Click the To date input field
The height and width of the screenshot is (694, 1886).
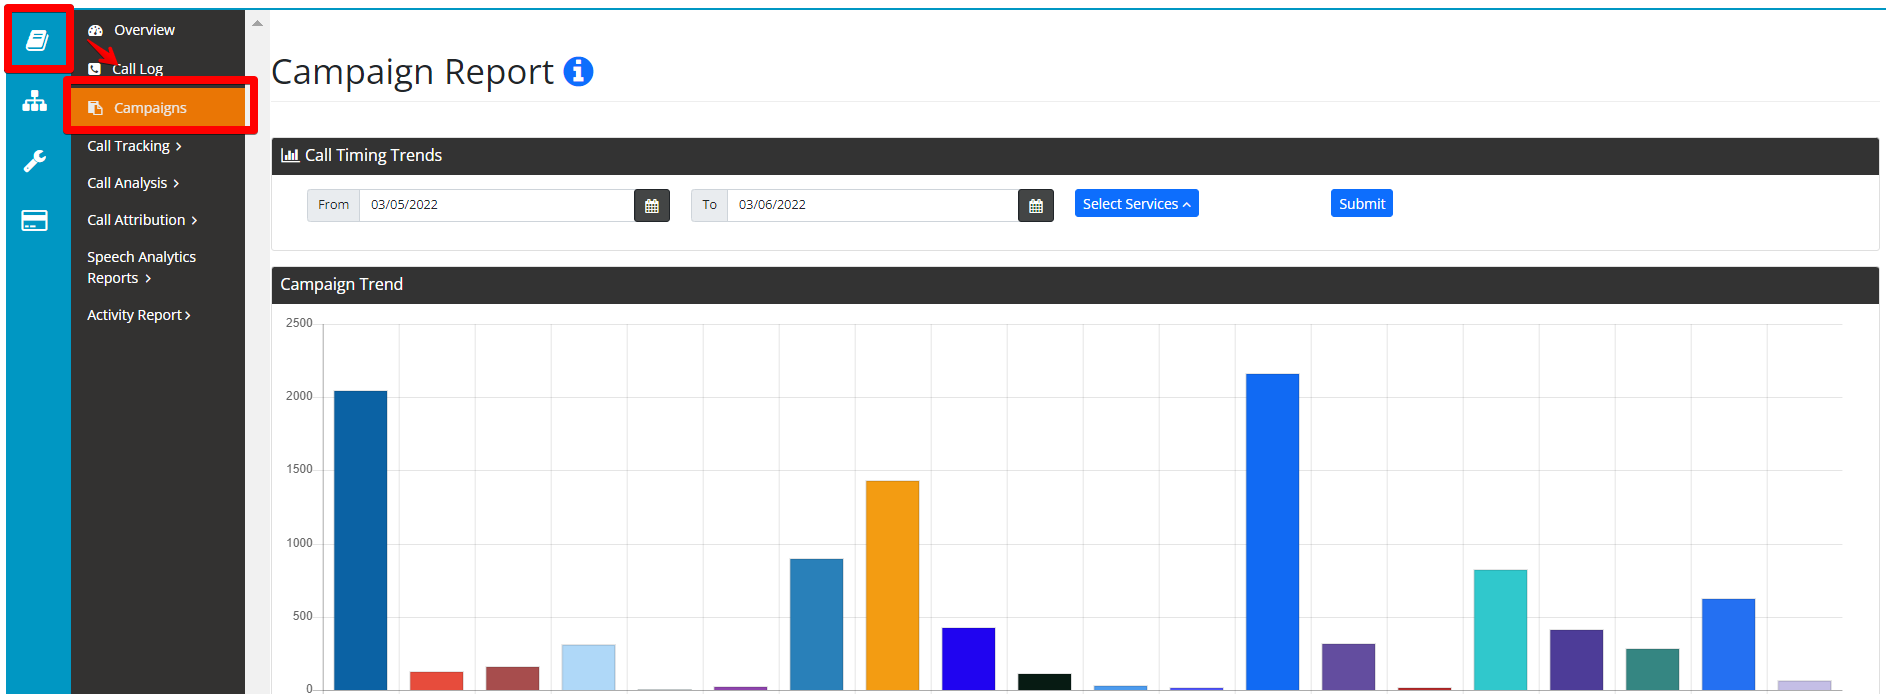873,205
